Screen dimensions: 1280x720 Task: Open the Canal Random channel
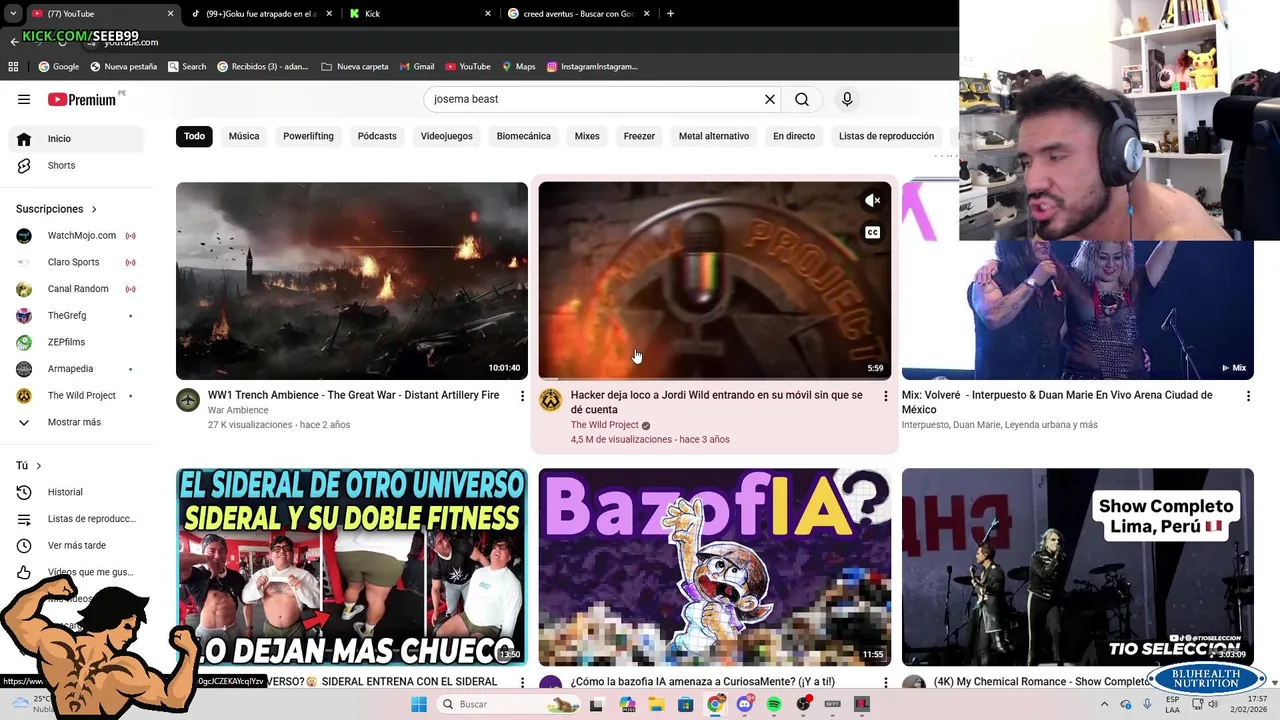pos(76,289)
